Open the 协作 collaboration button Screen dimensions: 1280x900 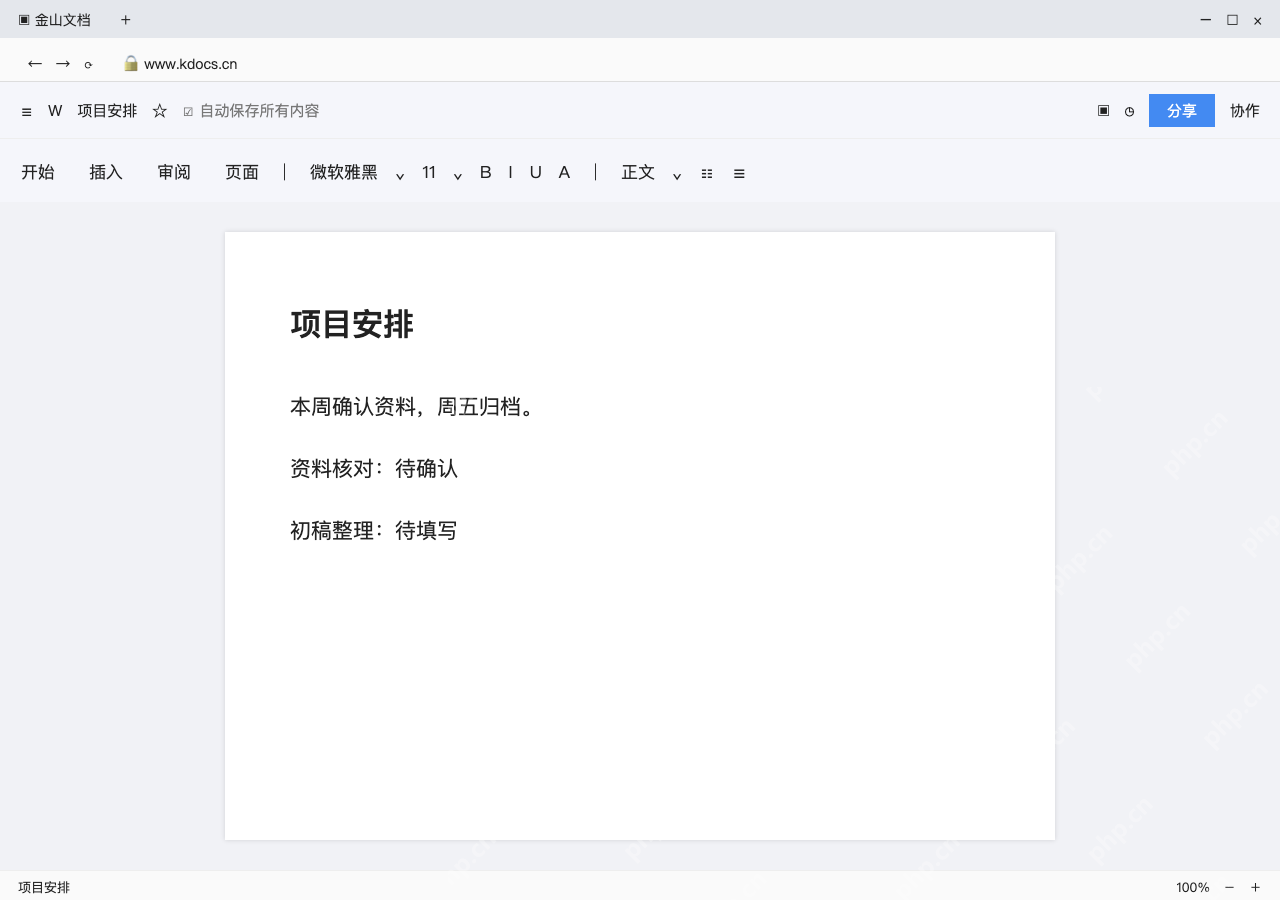(x=1245, y=111)
